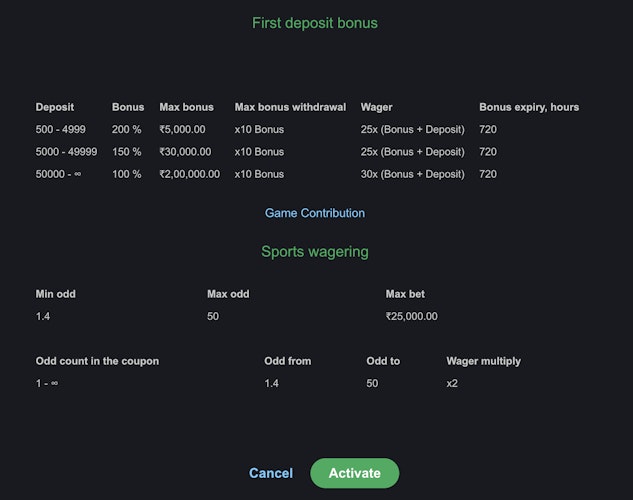633x500 pixels.
Task: Select the Wager multiply x2 value
Action: (452, 383)
